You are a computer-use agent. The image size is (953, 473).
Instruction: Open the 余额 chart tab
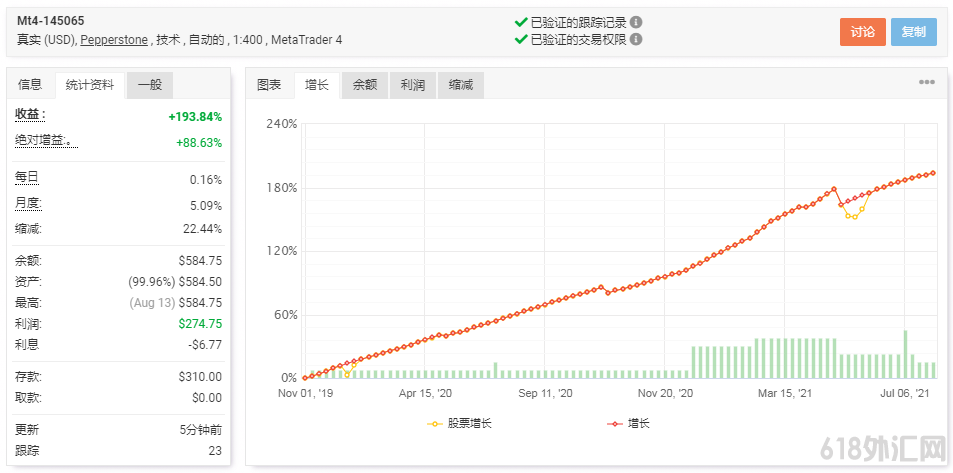tap(365, 85)
